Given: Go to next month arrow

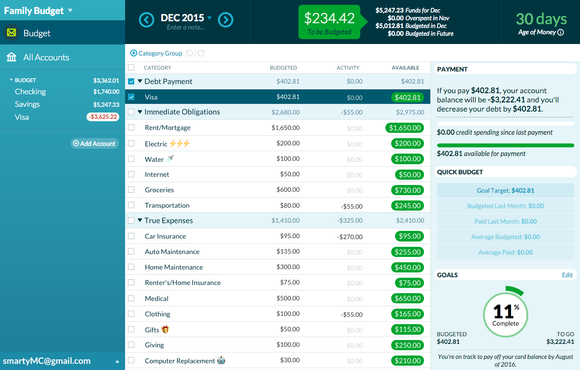Looking at the screenshot, I should 226,20.
